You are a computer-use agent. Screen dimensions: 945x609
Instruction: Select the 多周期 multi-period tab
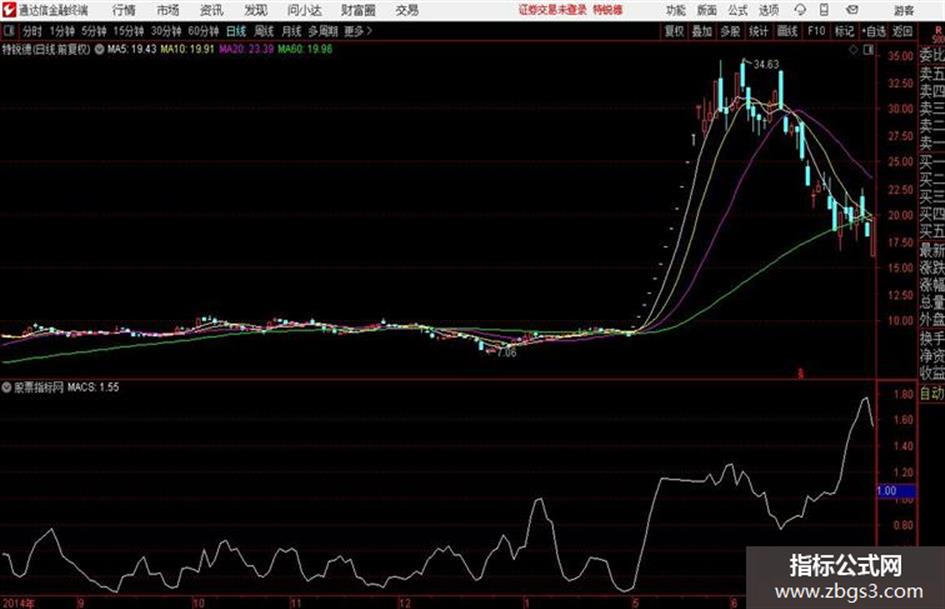(x=323, y=31)
